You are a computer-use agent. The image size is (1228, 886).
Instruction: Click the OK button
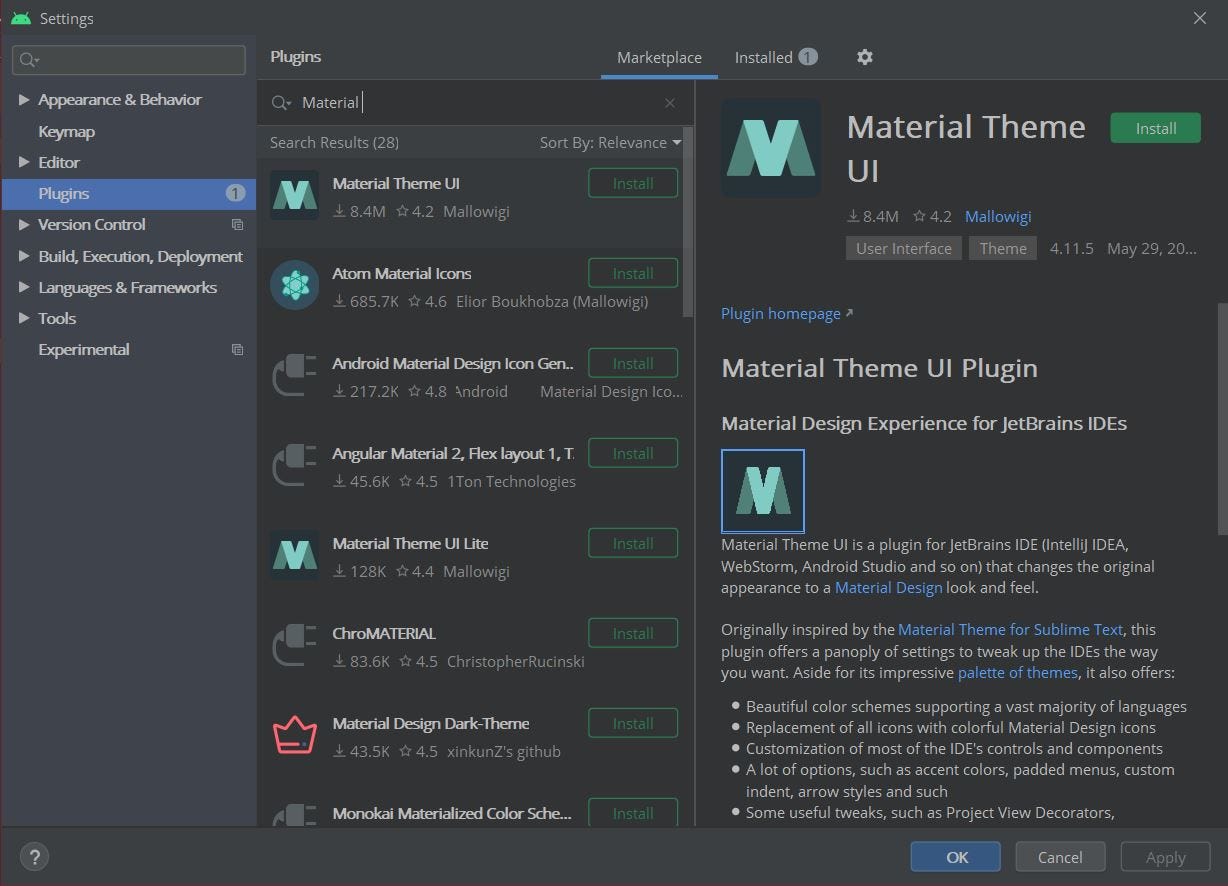(x=957, y=857)
